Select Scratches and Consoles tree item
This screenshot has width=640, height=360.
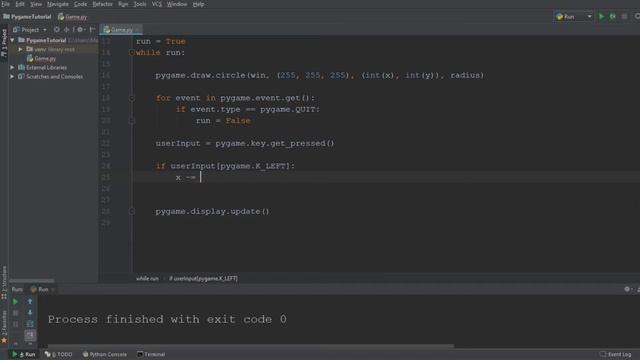(x=51, y=76)
